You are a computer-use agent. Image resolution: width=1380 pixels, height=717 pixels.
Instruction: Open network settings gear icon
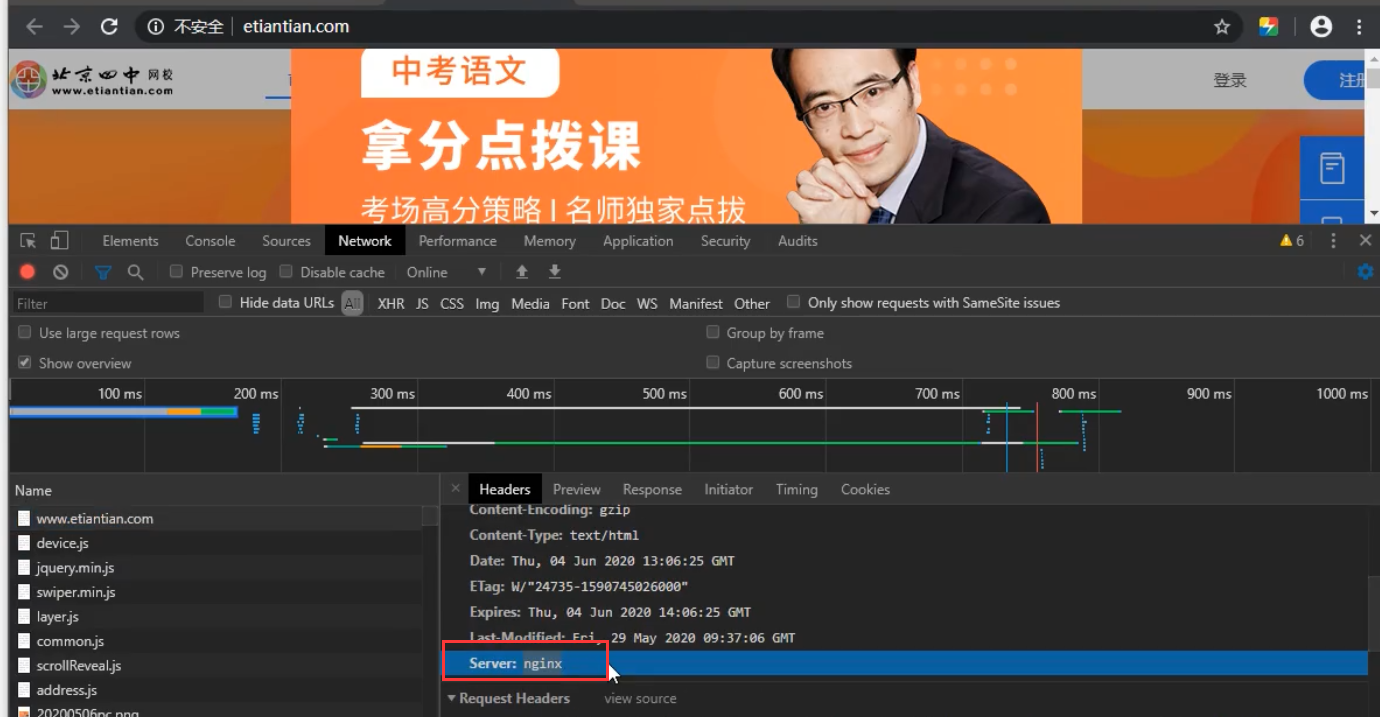(1364, 272)
